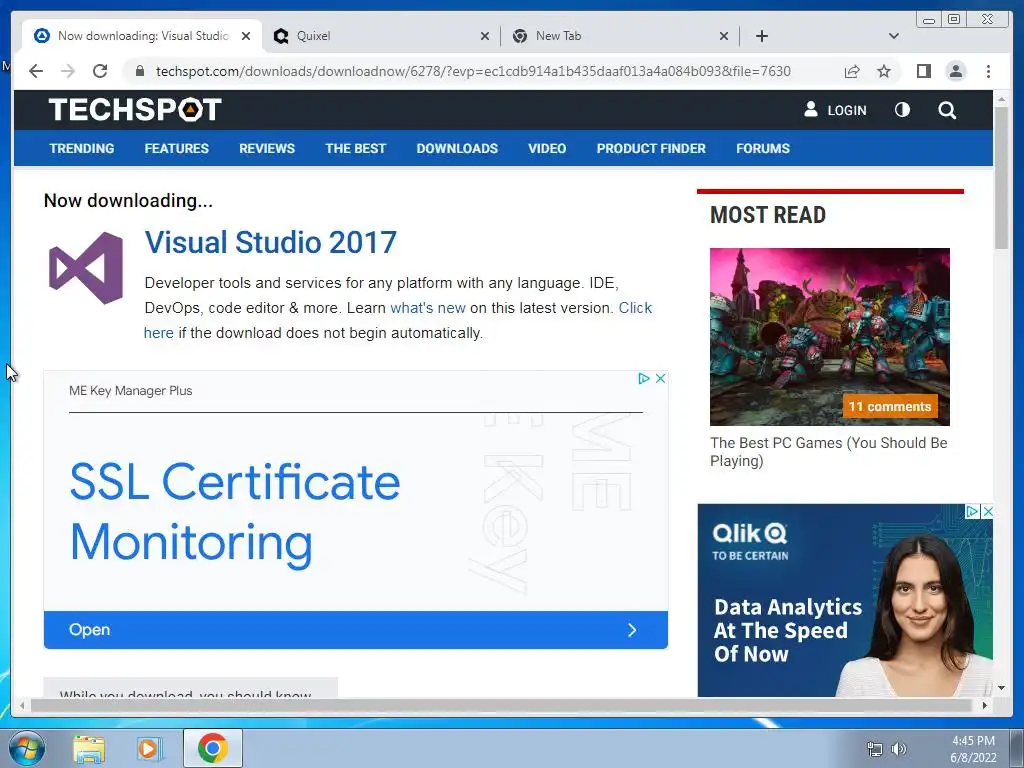Image resolution: width=1024 pixels, height=768 pixels.
Task: Click the horizontal scrollbar right arrow
Action: (x=985, y=705)
